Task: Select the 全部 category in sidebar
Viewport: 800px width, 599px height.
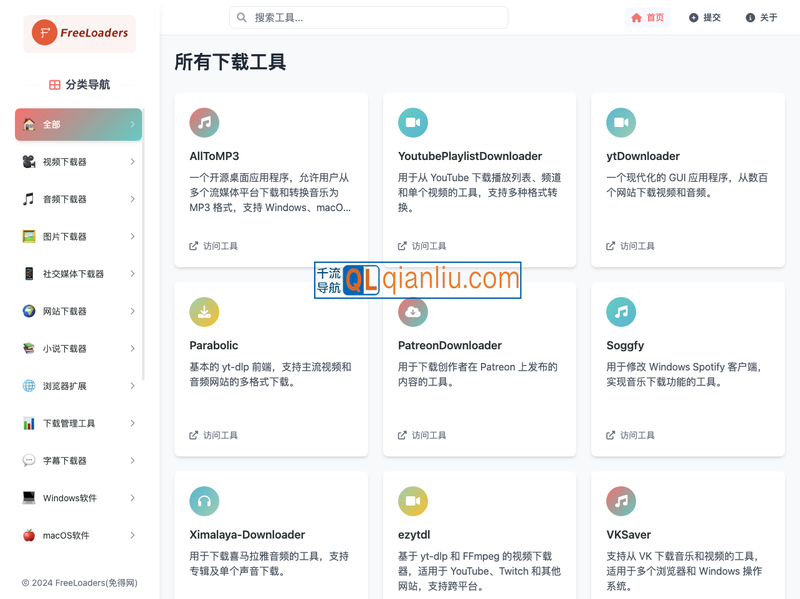Action: click(x=78, y=125)
